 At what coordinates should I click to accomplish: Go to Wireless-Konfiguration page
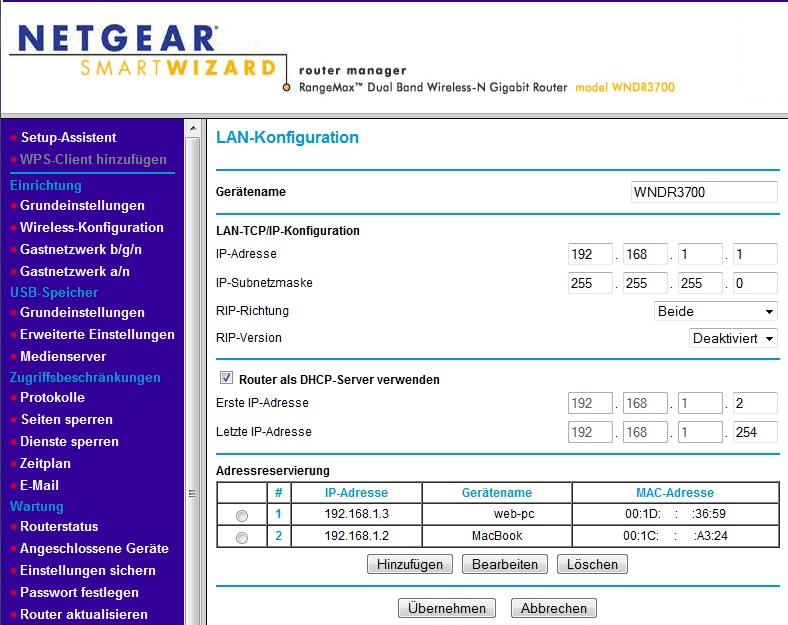pos(91,228)
